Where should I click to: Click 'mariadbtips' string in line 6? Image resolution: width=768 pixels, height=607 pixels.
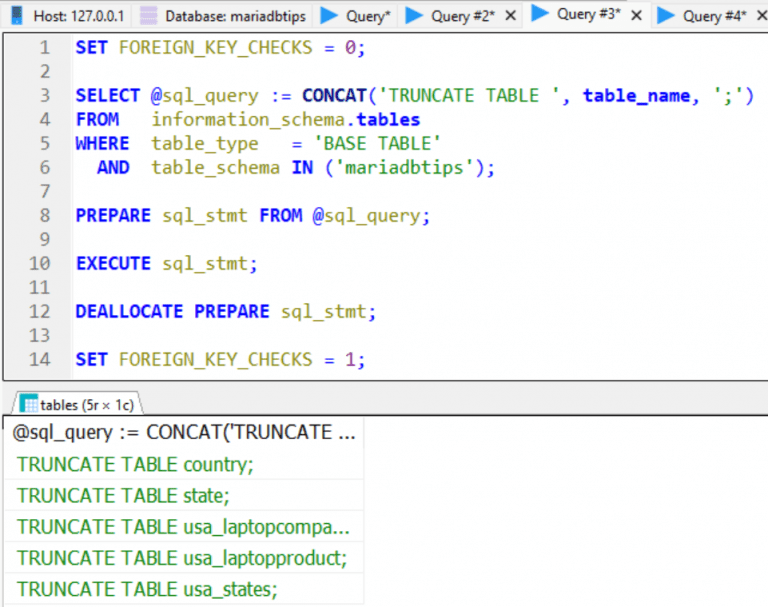click(x=405, y=168)
